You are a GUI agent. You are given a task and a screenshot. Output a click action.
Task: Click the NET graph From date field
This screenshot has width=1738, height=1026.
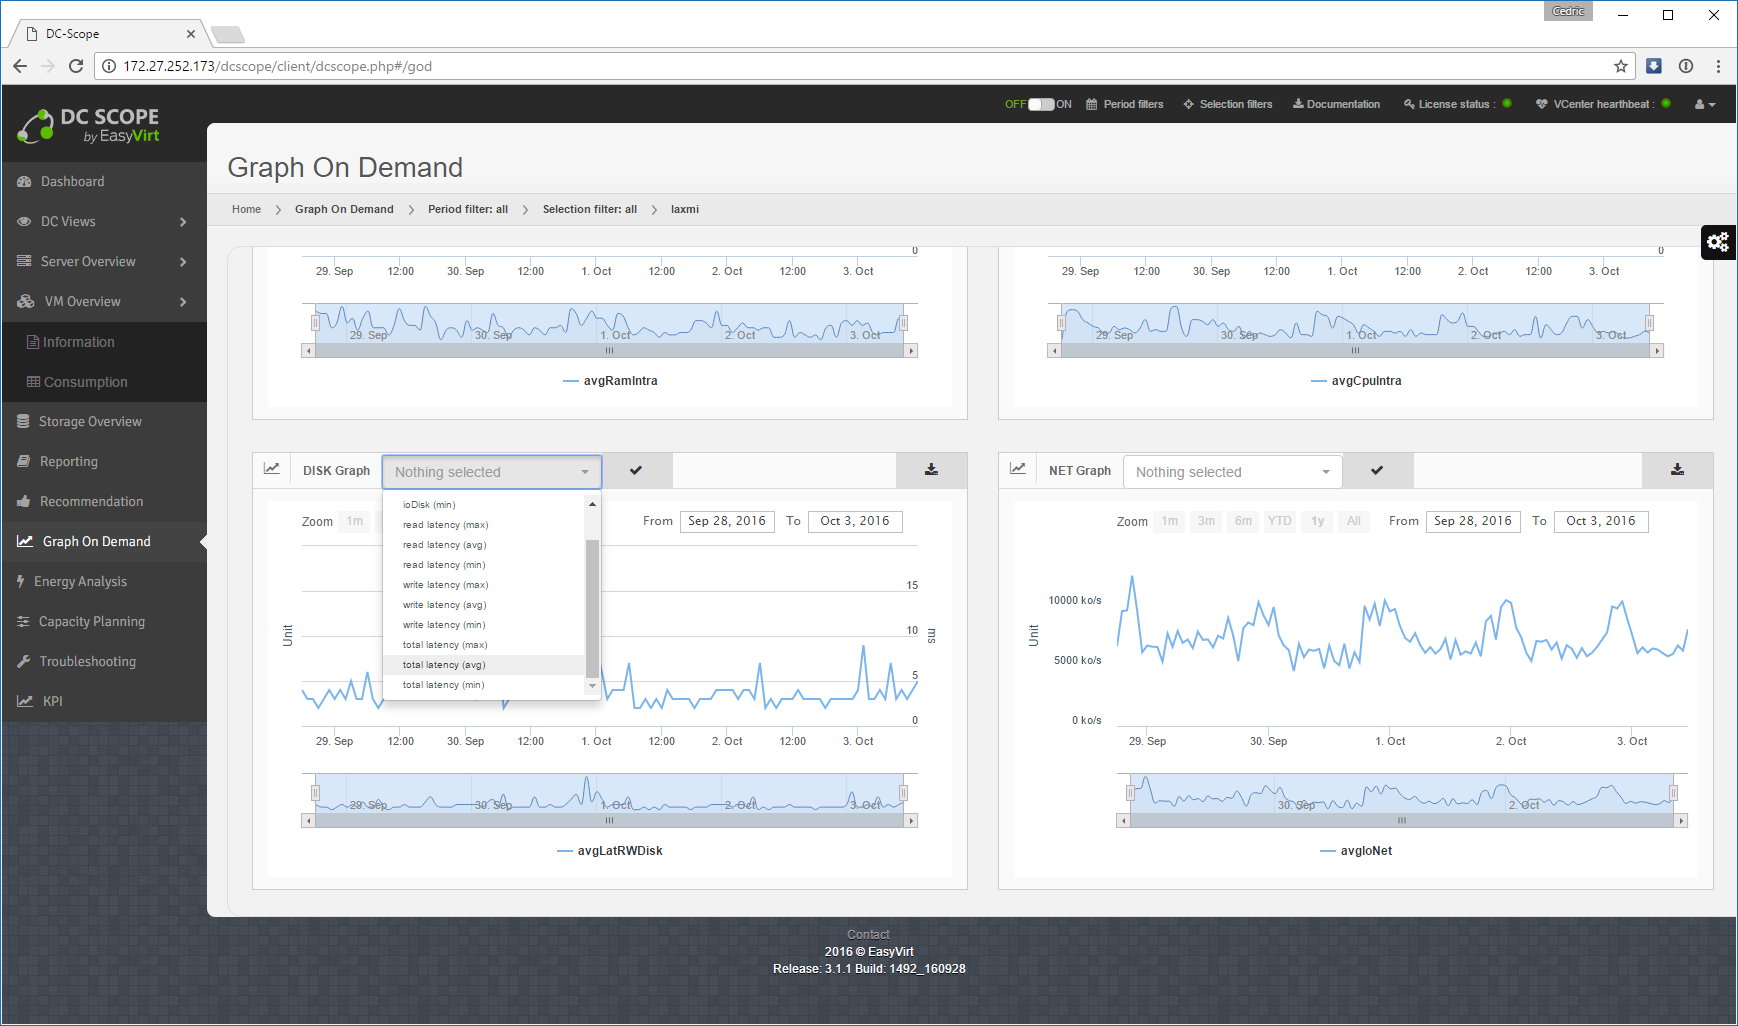point(1472,521)
